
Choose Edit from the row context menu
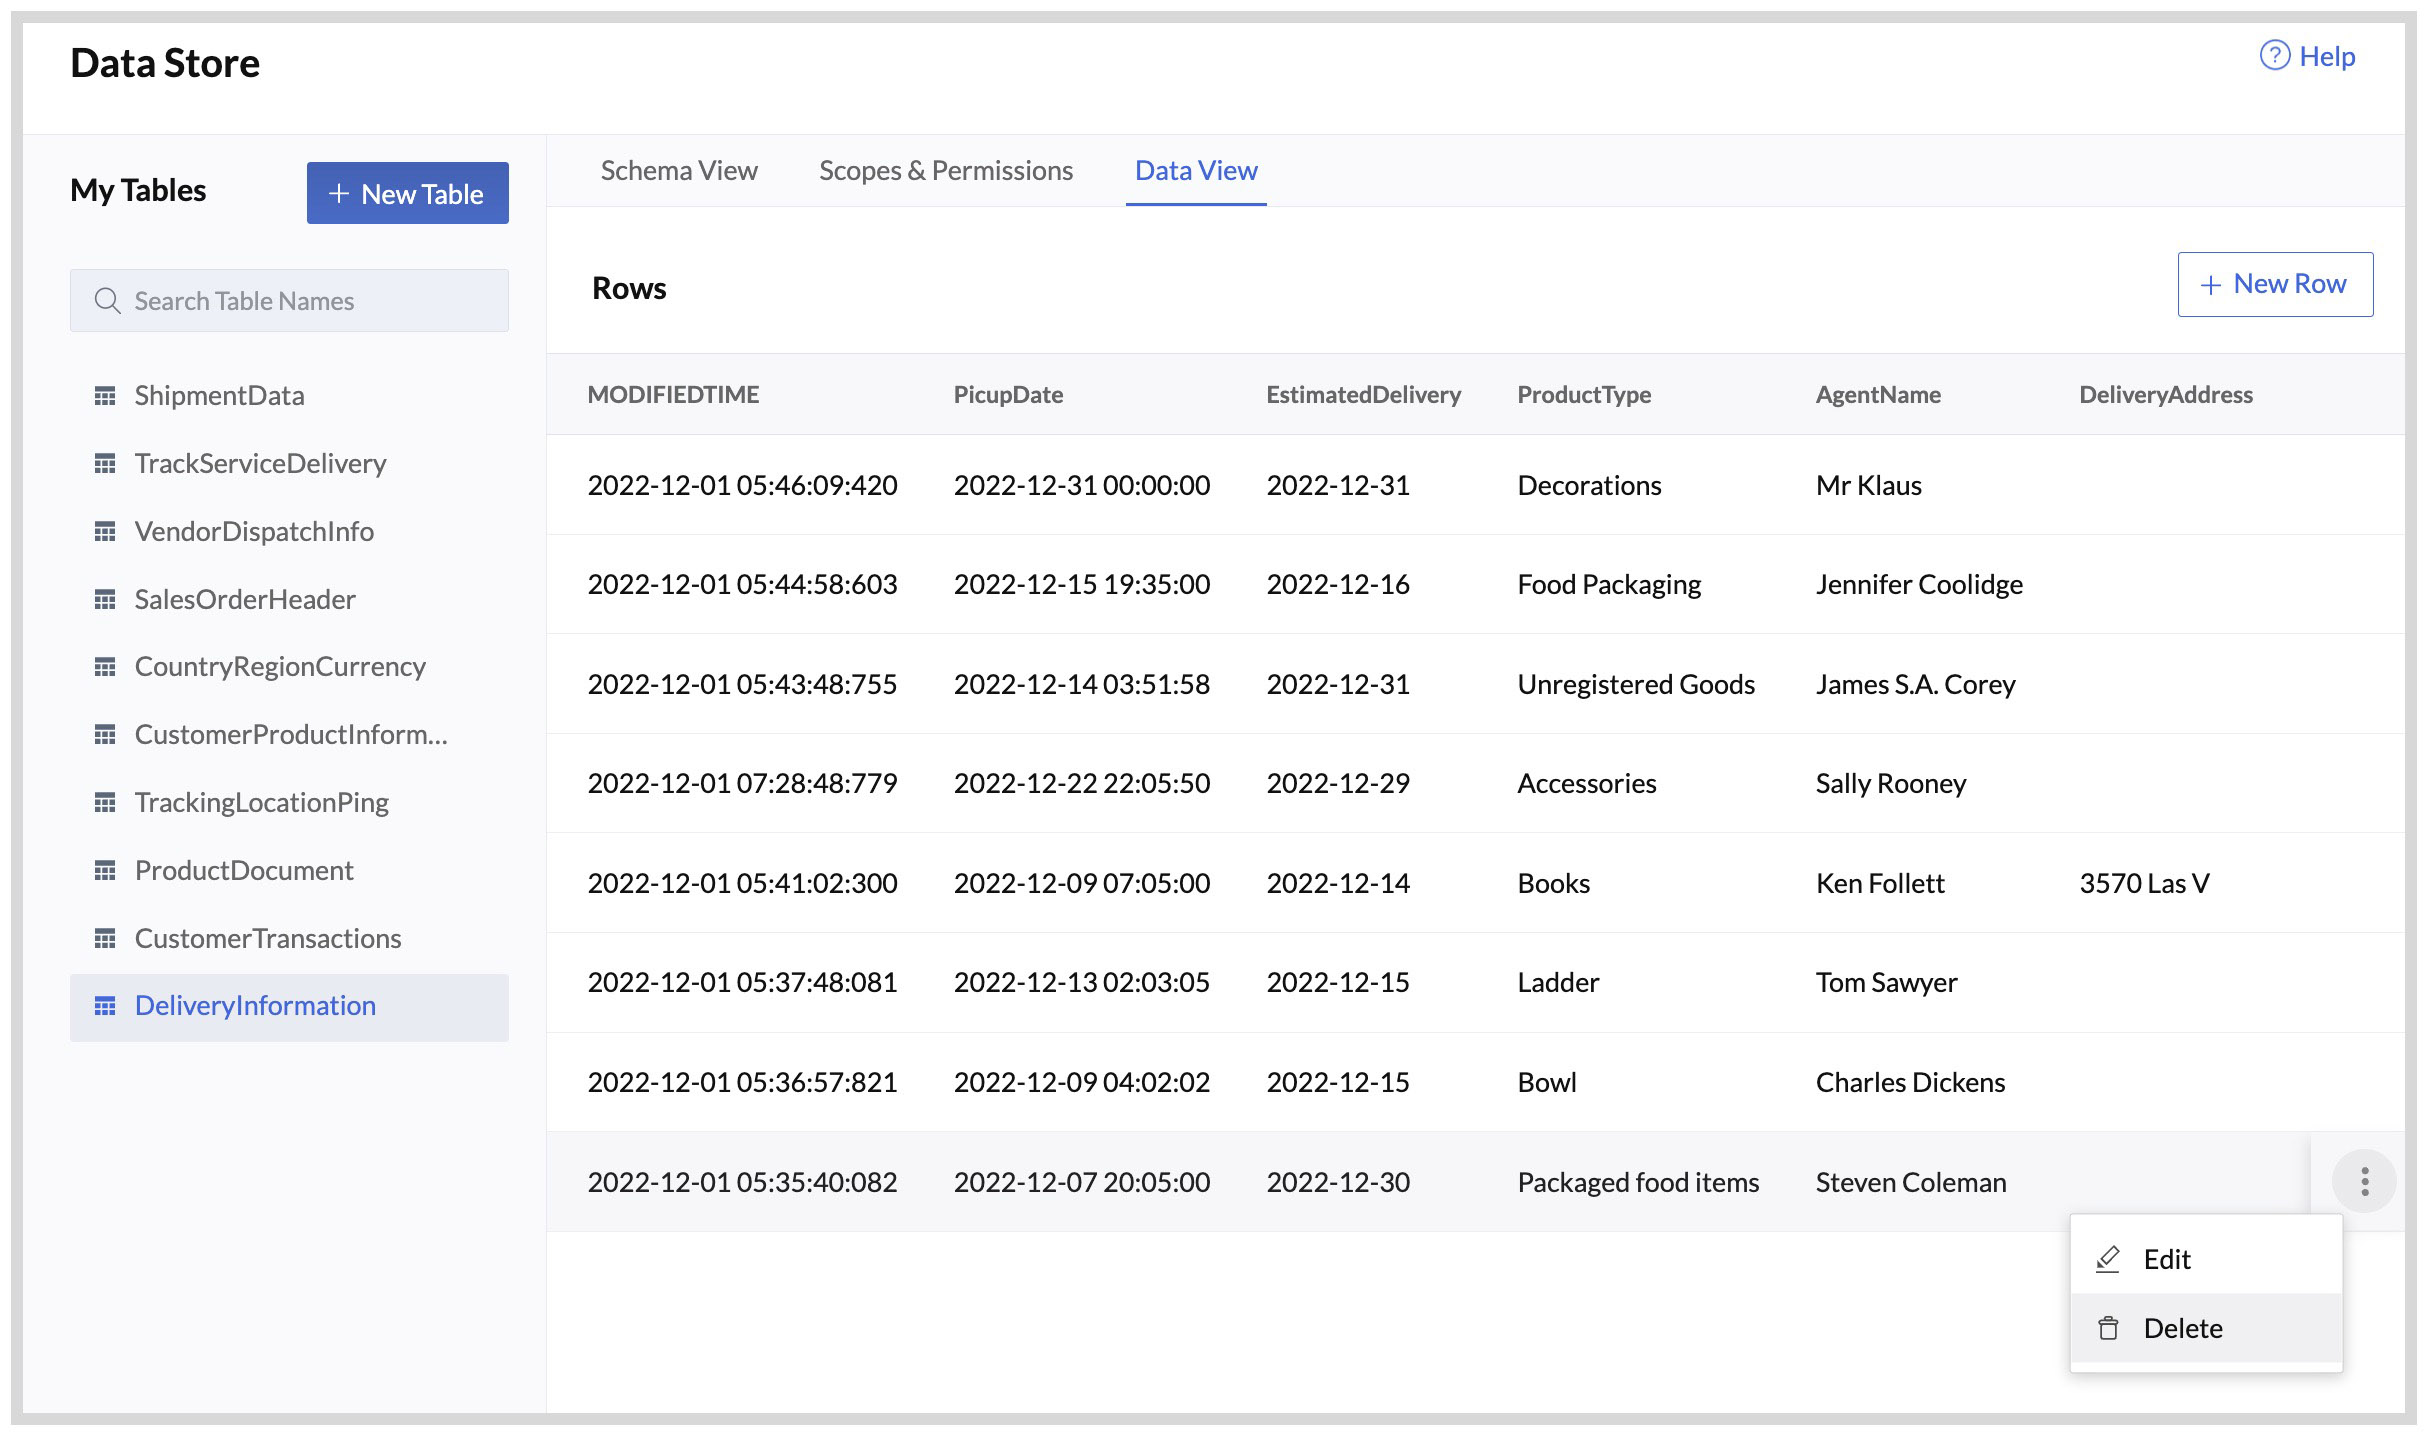(2167, 1259)
